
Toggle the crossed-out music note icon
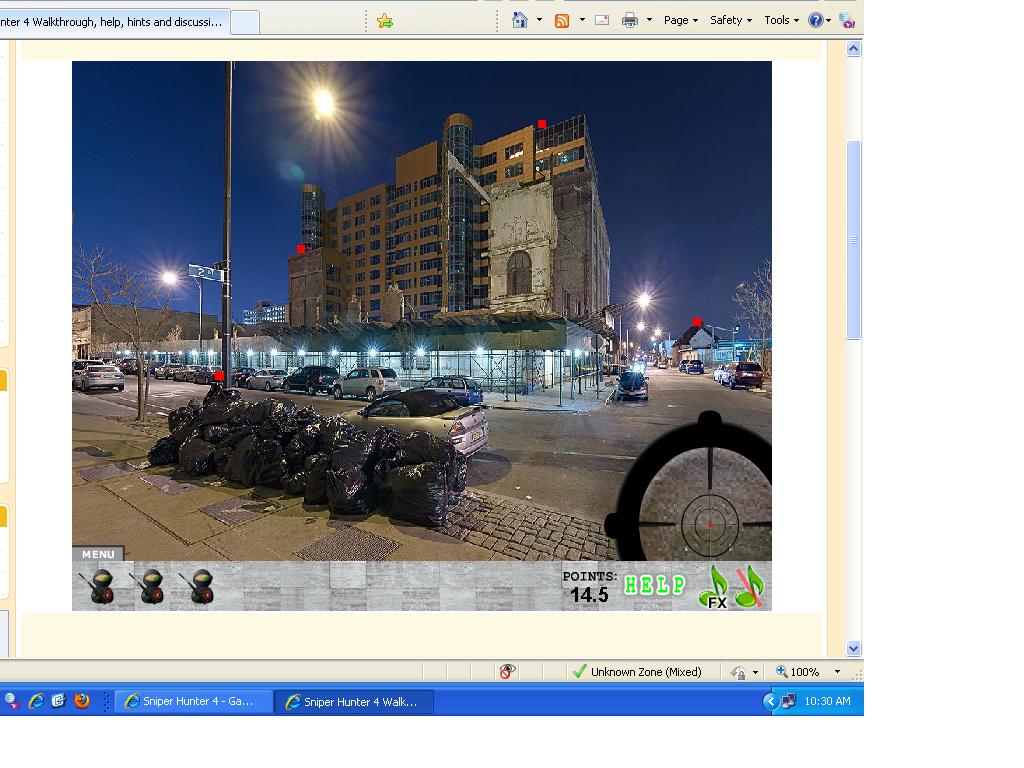pyautogui.click(x=750, y=586)
